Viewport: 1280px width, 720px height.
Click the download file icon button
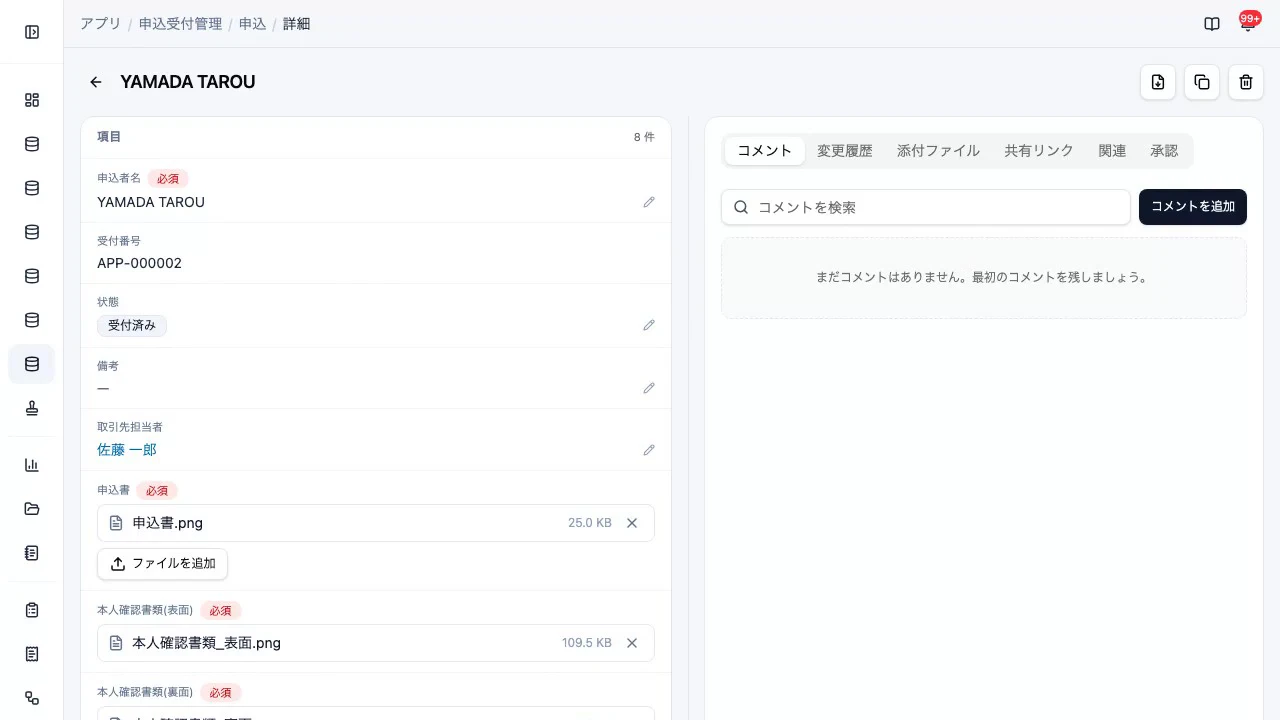click(x=1158, y=82)
